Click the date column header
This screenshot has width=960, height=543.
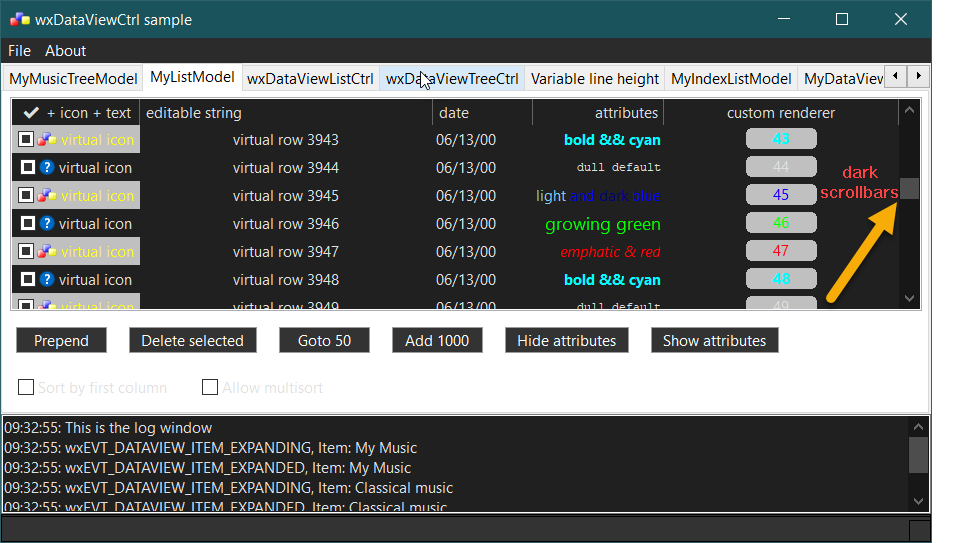pyautogui.click(x=482, y=113)
